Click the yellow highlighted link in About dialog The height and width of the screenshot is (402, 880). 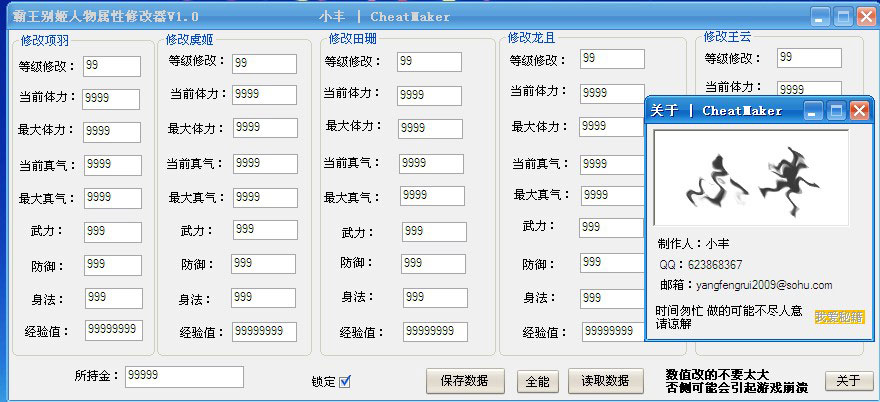coord(839,317)
